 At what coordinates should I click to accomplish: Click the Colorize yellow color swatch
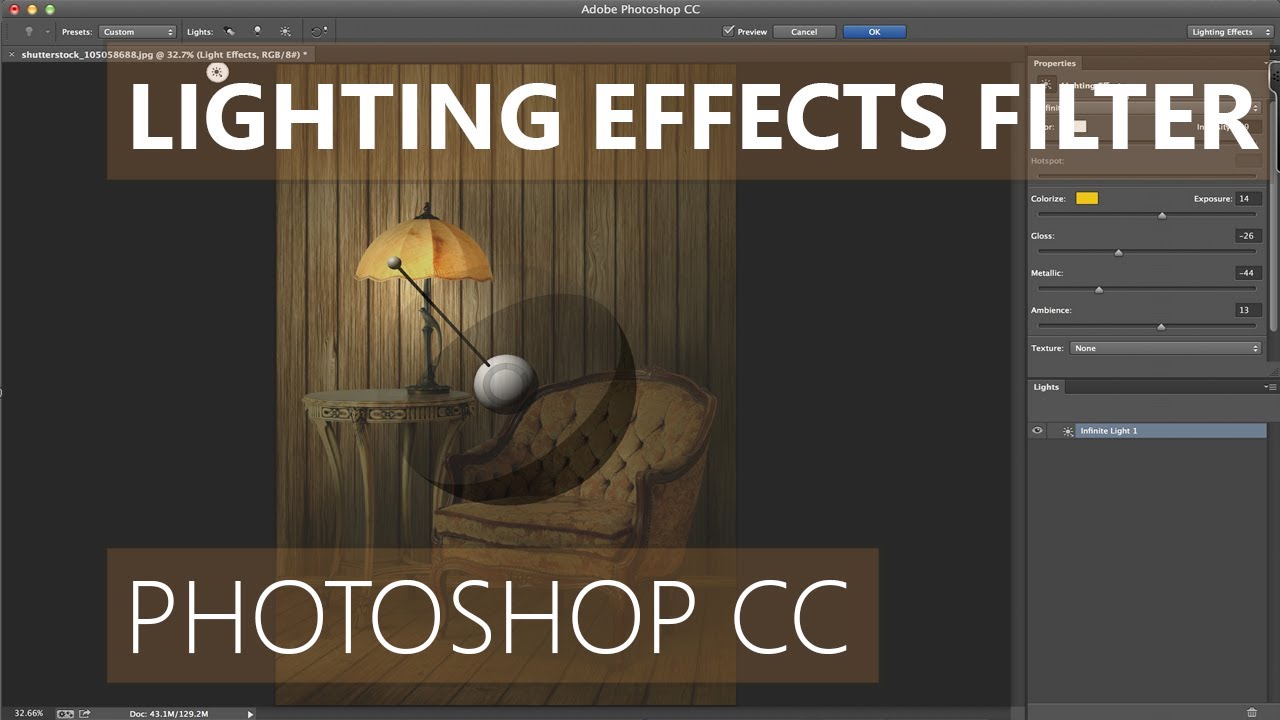coord(1087,199)
